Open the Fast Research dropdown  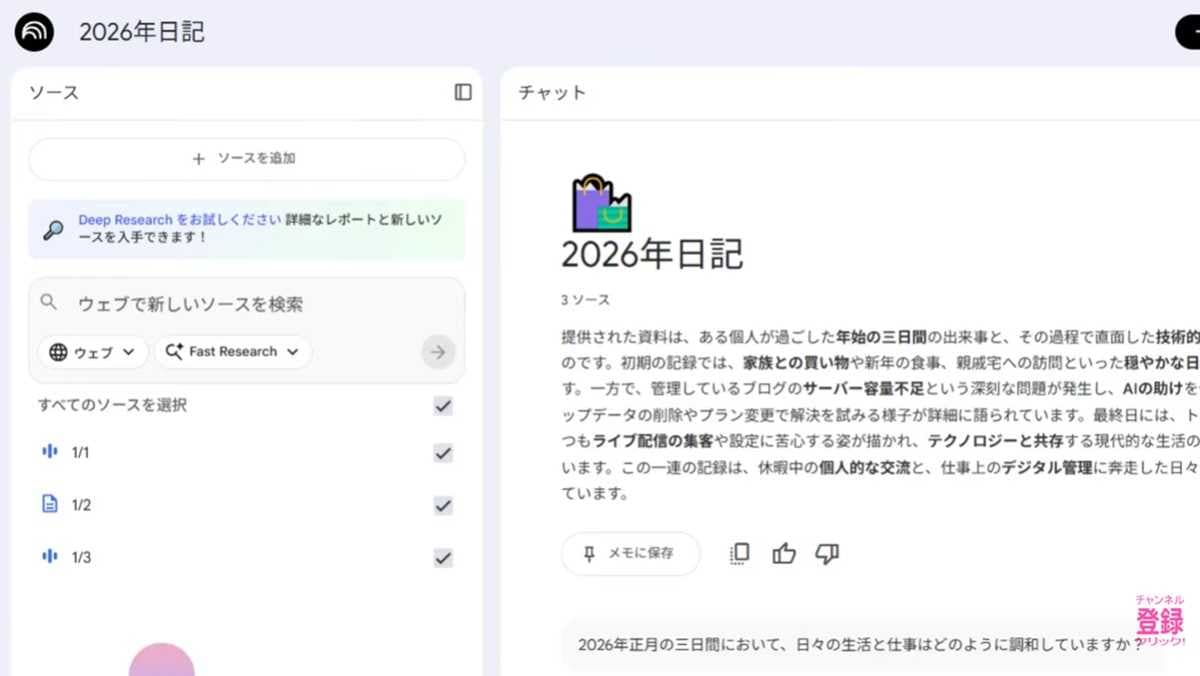pyautogui.click(x=232, y=351)
